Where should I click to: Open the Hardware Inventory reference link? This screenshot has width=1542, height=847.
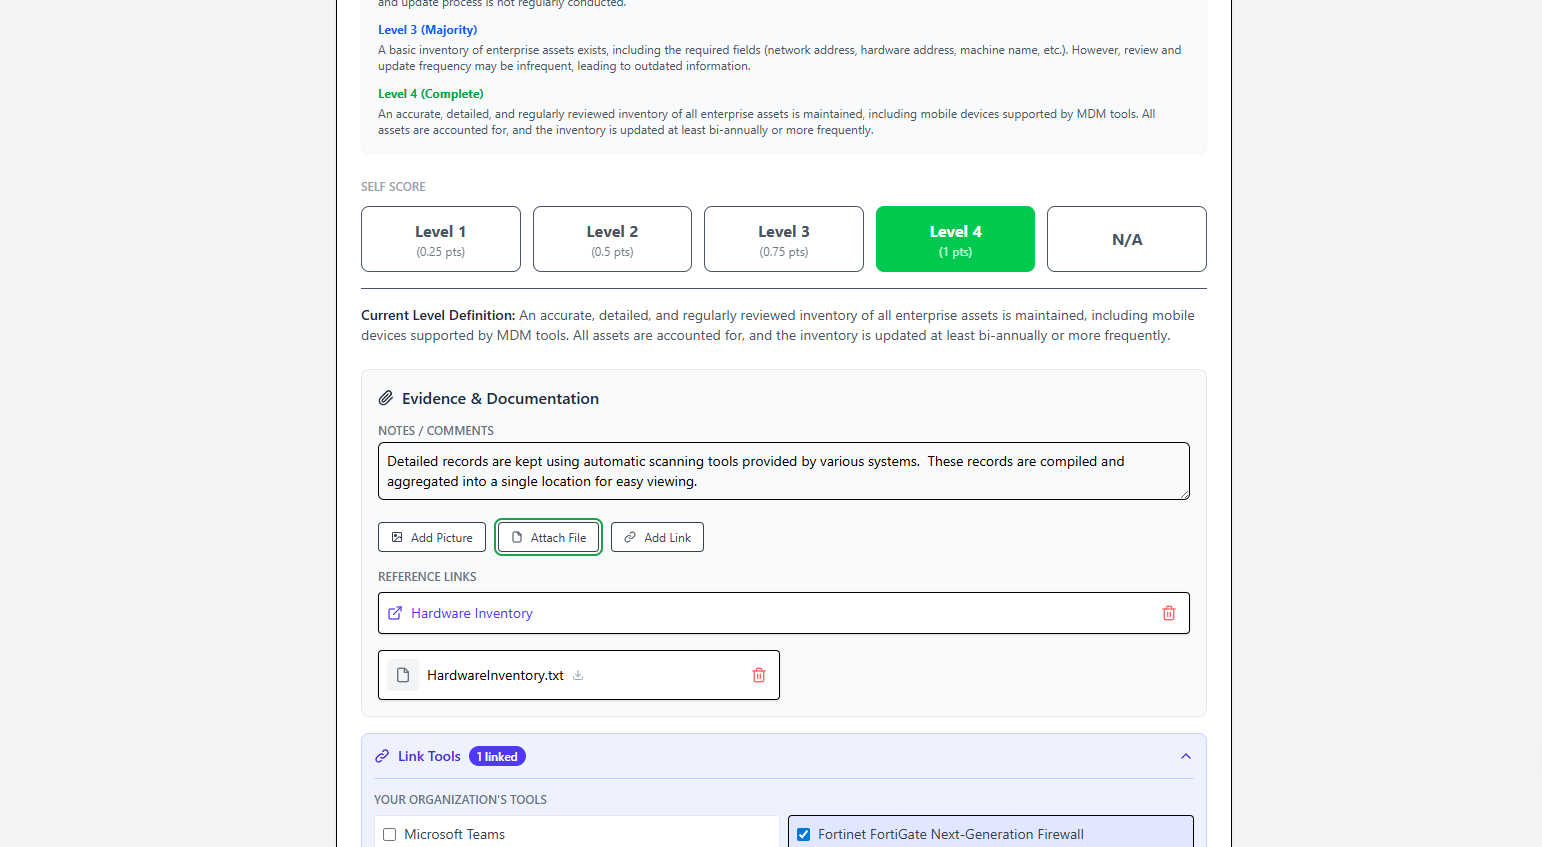[x=471, y=613]
